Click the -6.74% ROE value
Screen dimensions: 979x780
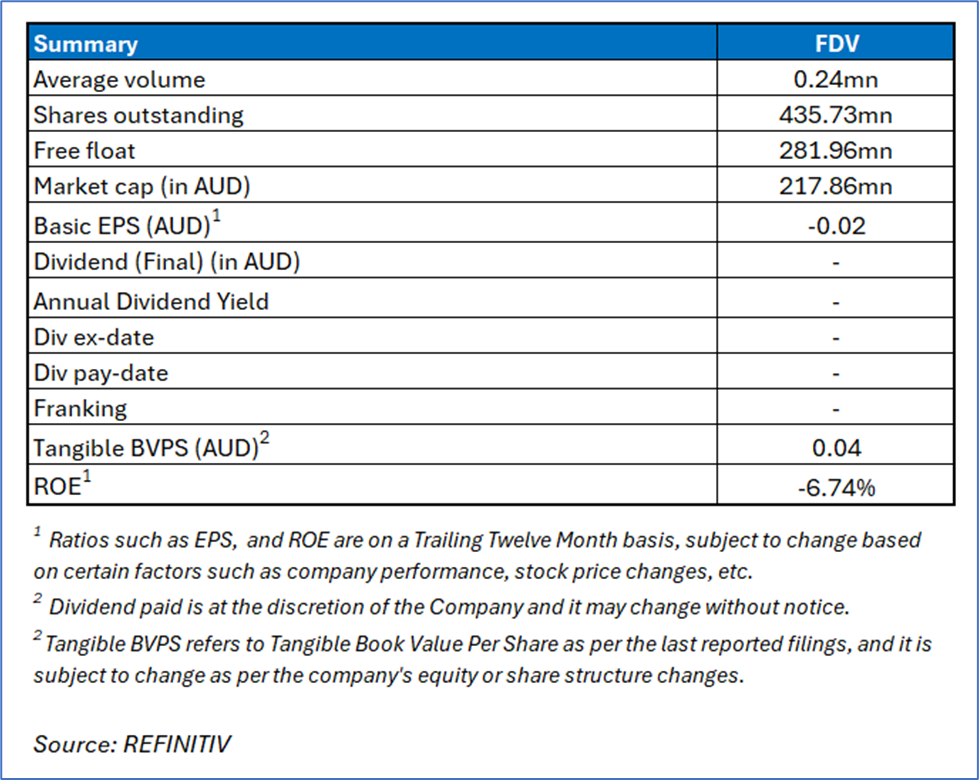click(835, 487)
